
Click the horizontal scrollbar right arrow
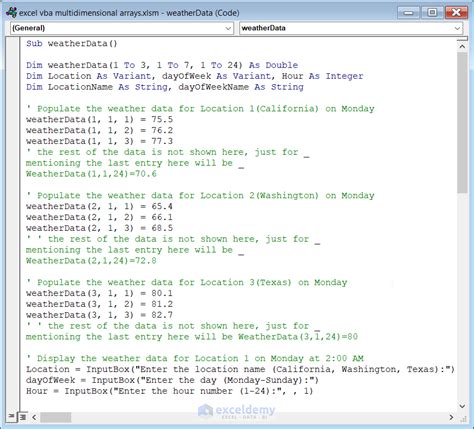point(451,417)
